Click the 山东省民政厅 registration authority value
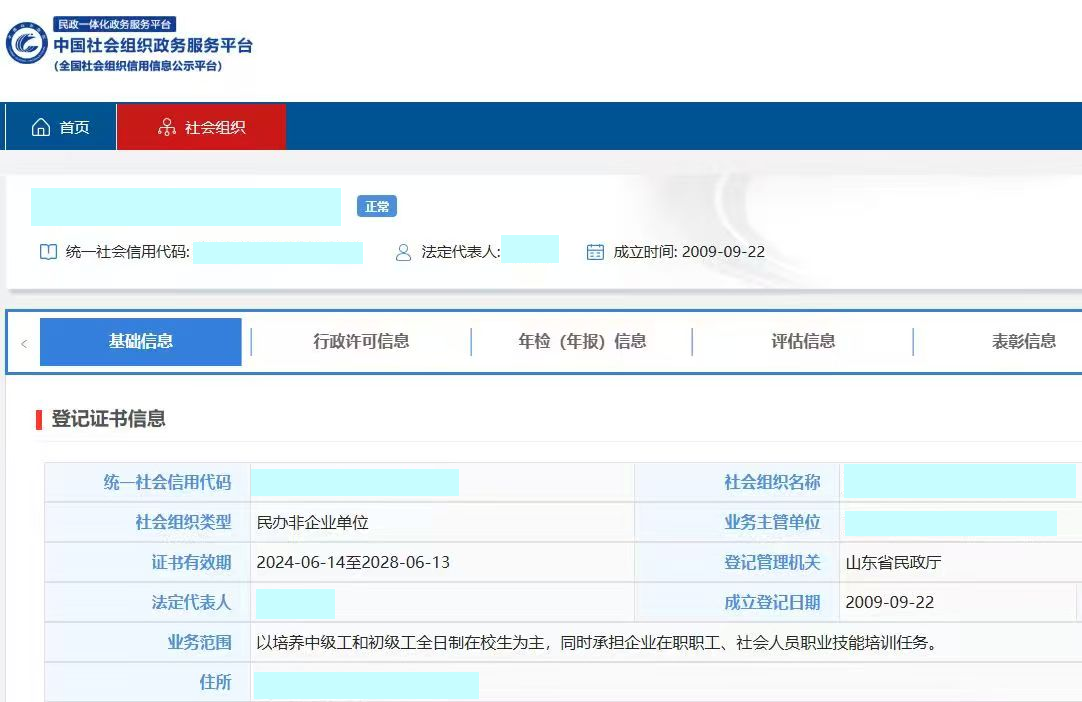Image resolution: width=1082 pixels, height=702 pixels. coord(893,562)
